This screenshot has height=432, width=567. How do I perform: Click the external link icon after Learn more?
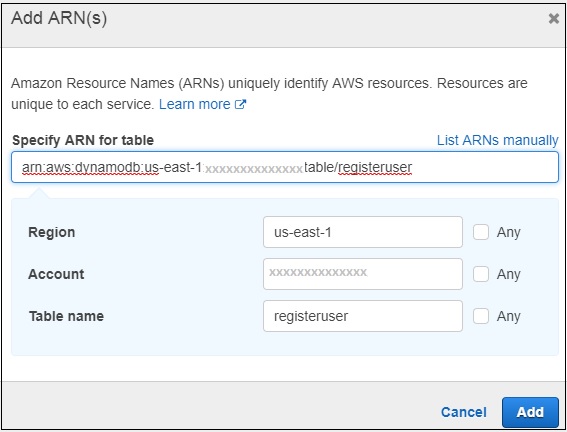240,104
